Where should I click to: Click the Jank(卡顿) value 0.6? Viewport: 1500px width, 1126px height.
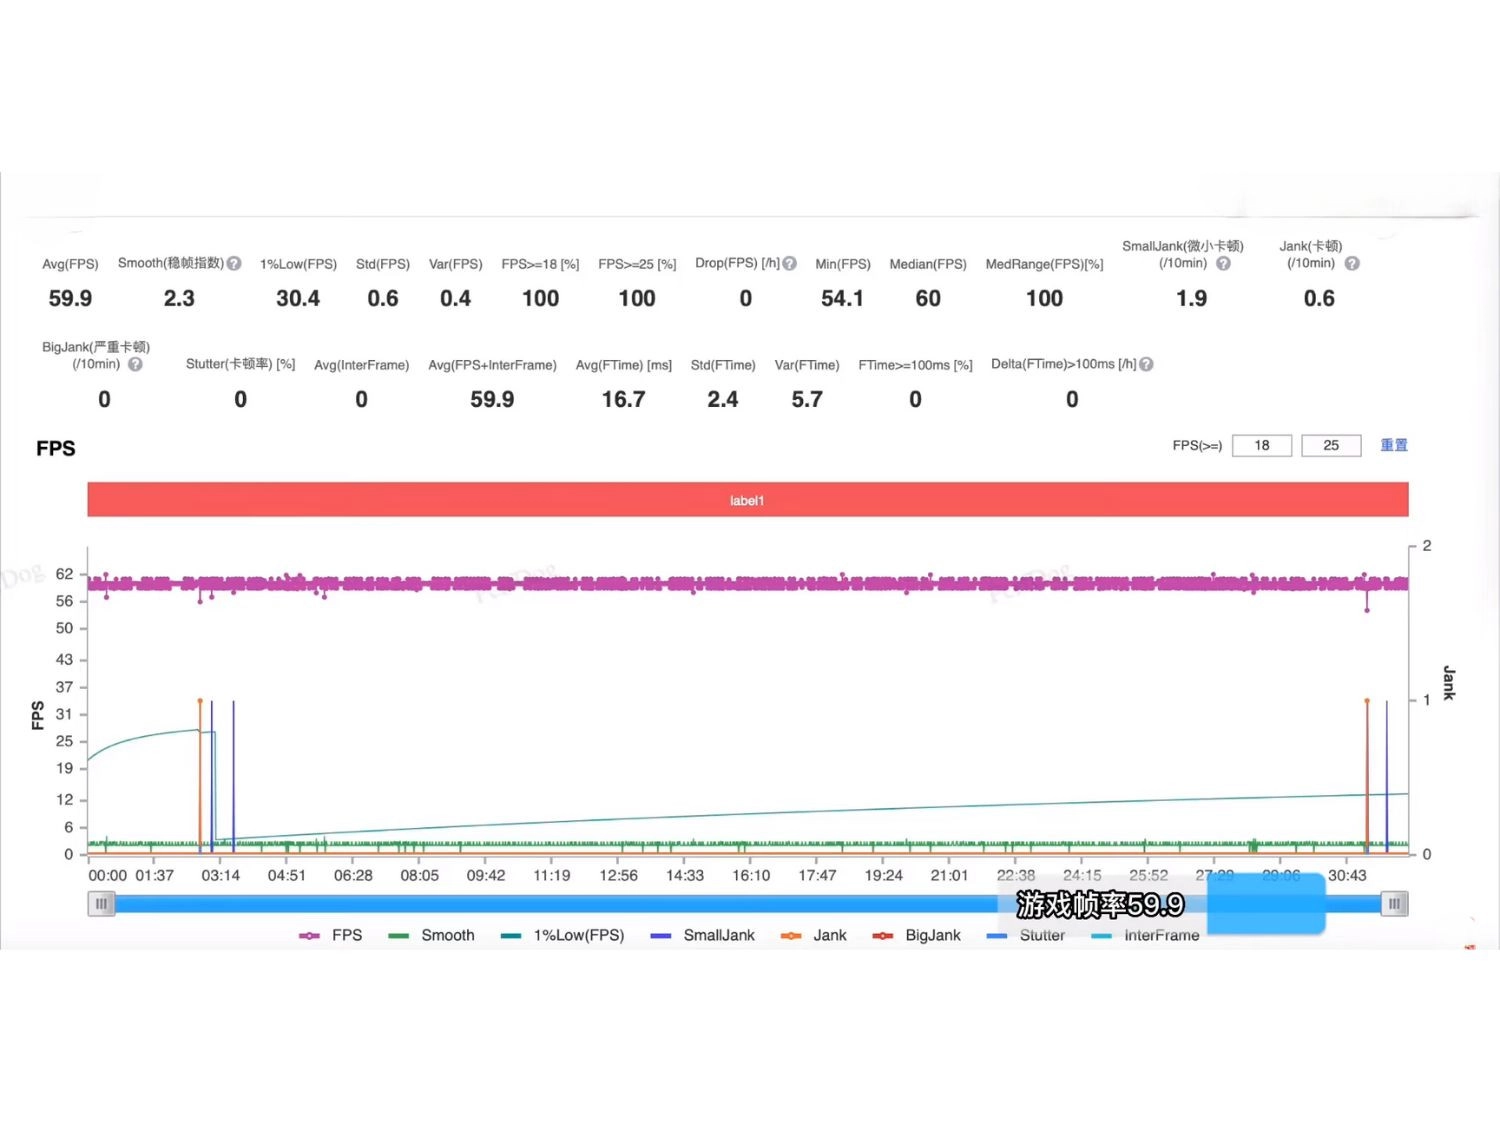[x=1319, y=299]
